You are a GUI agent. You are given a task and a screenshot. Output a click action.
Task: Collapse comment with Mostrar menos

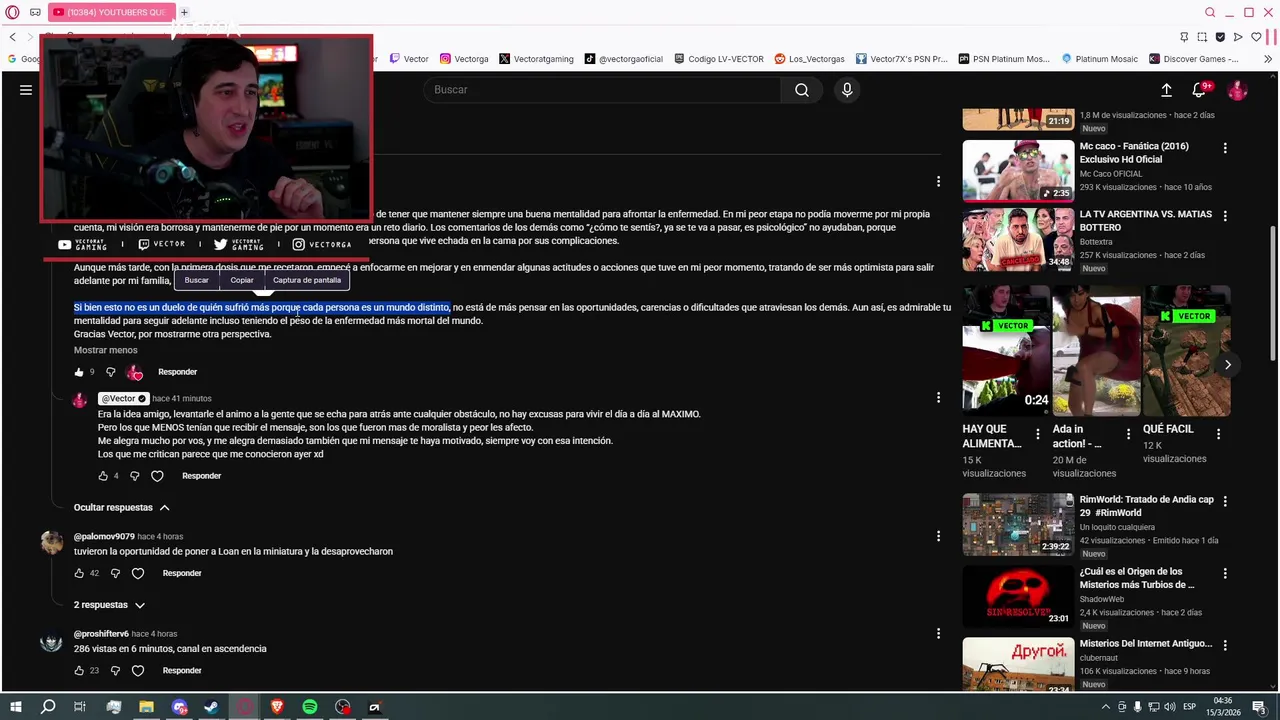coord(105,350)
